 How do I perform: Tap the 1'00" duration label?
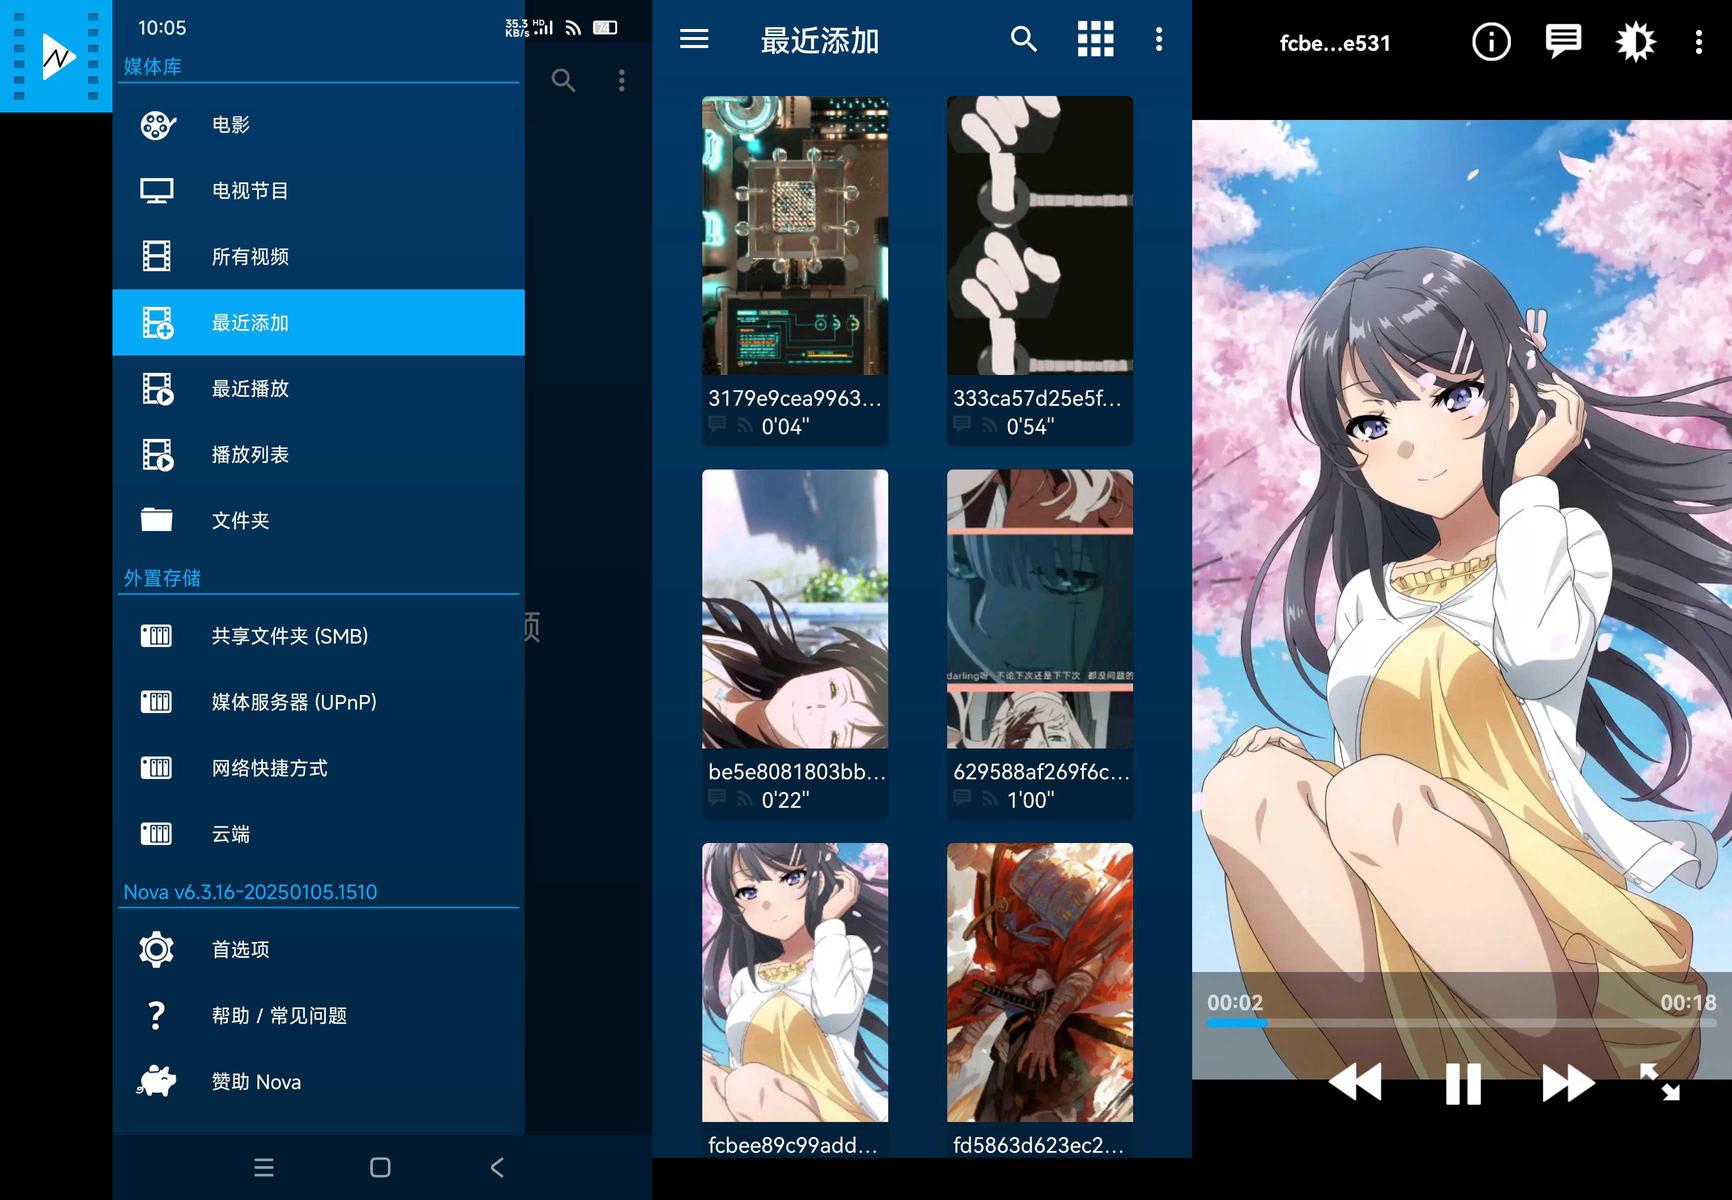[x=1030, y=800]
